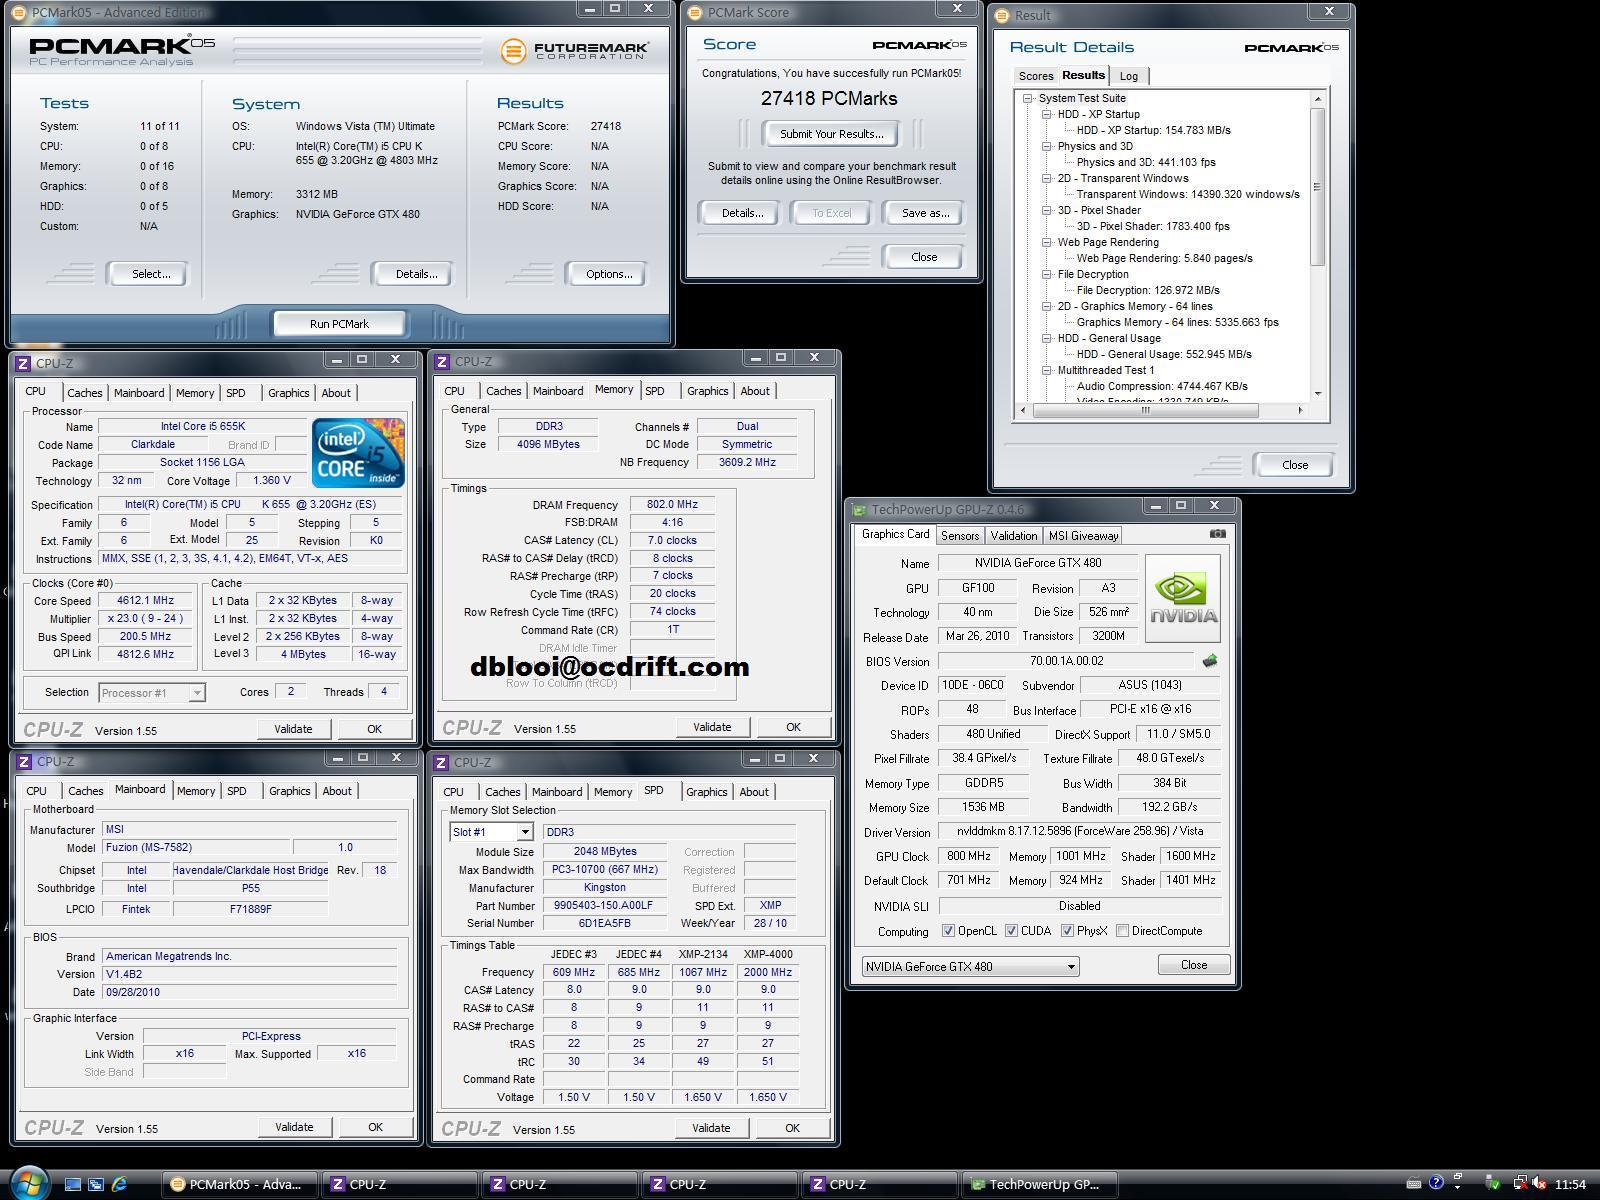Collapse the HDD - XP Startup node
This screenshot has height=1200, width=1600.
point(1047,114)
